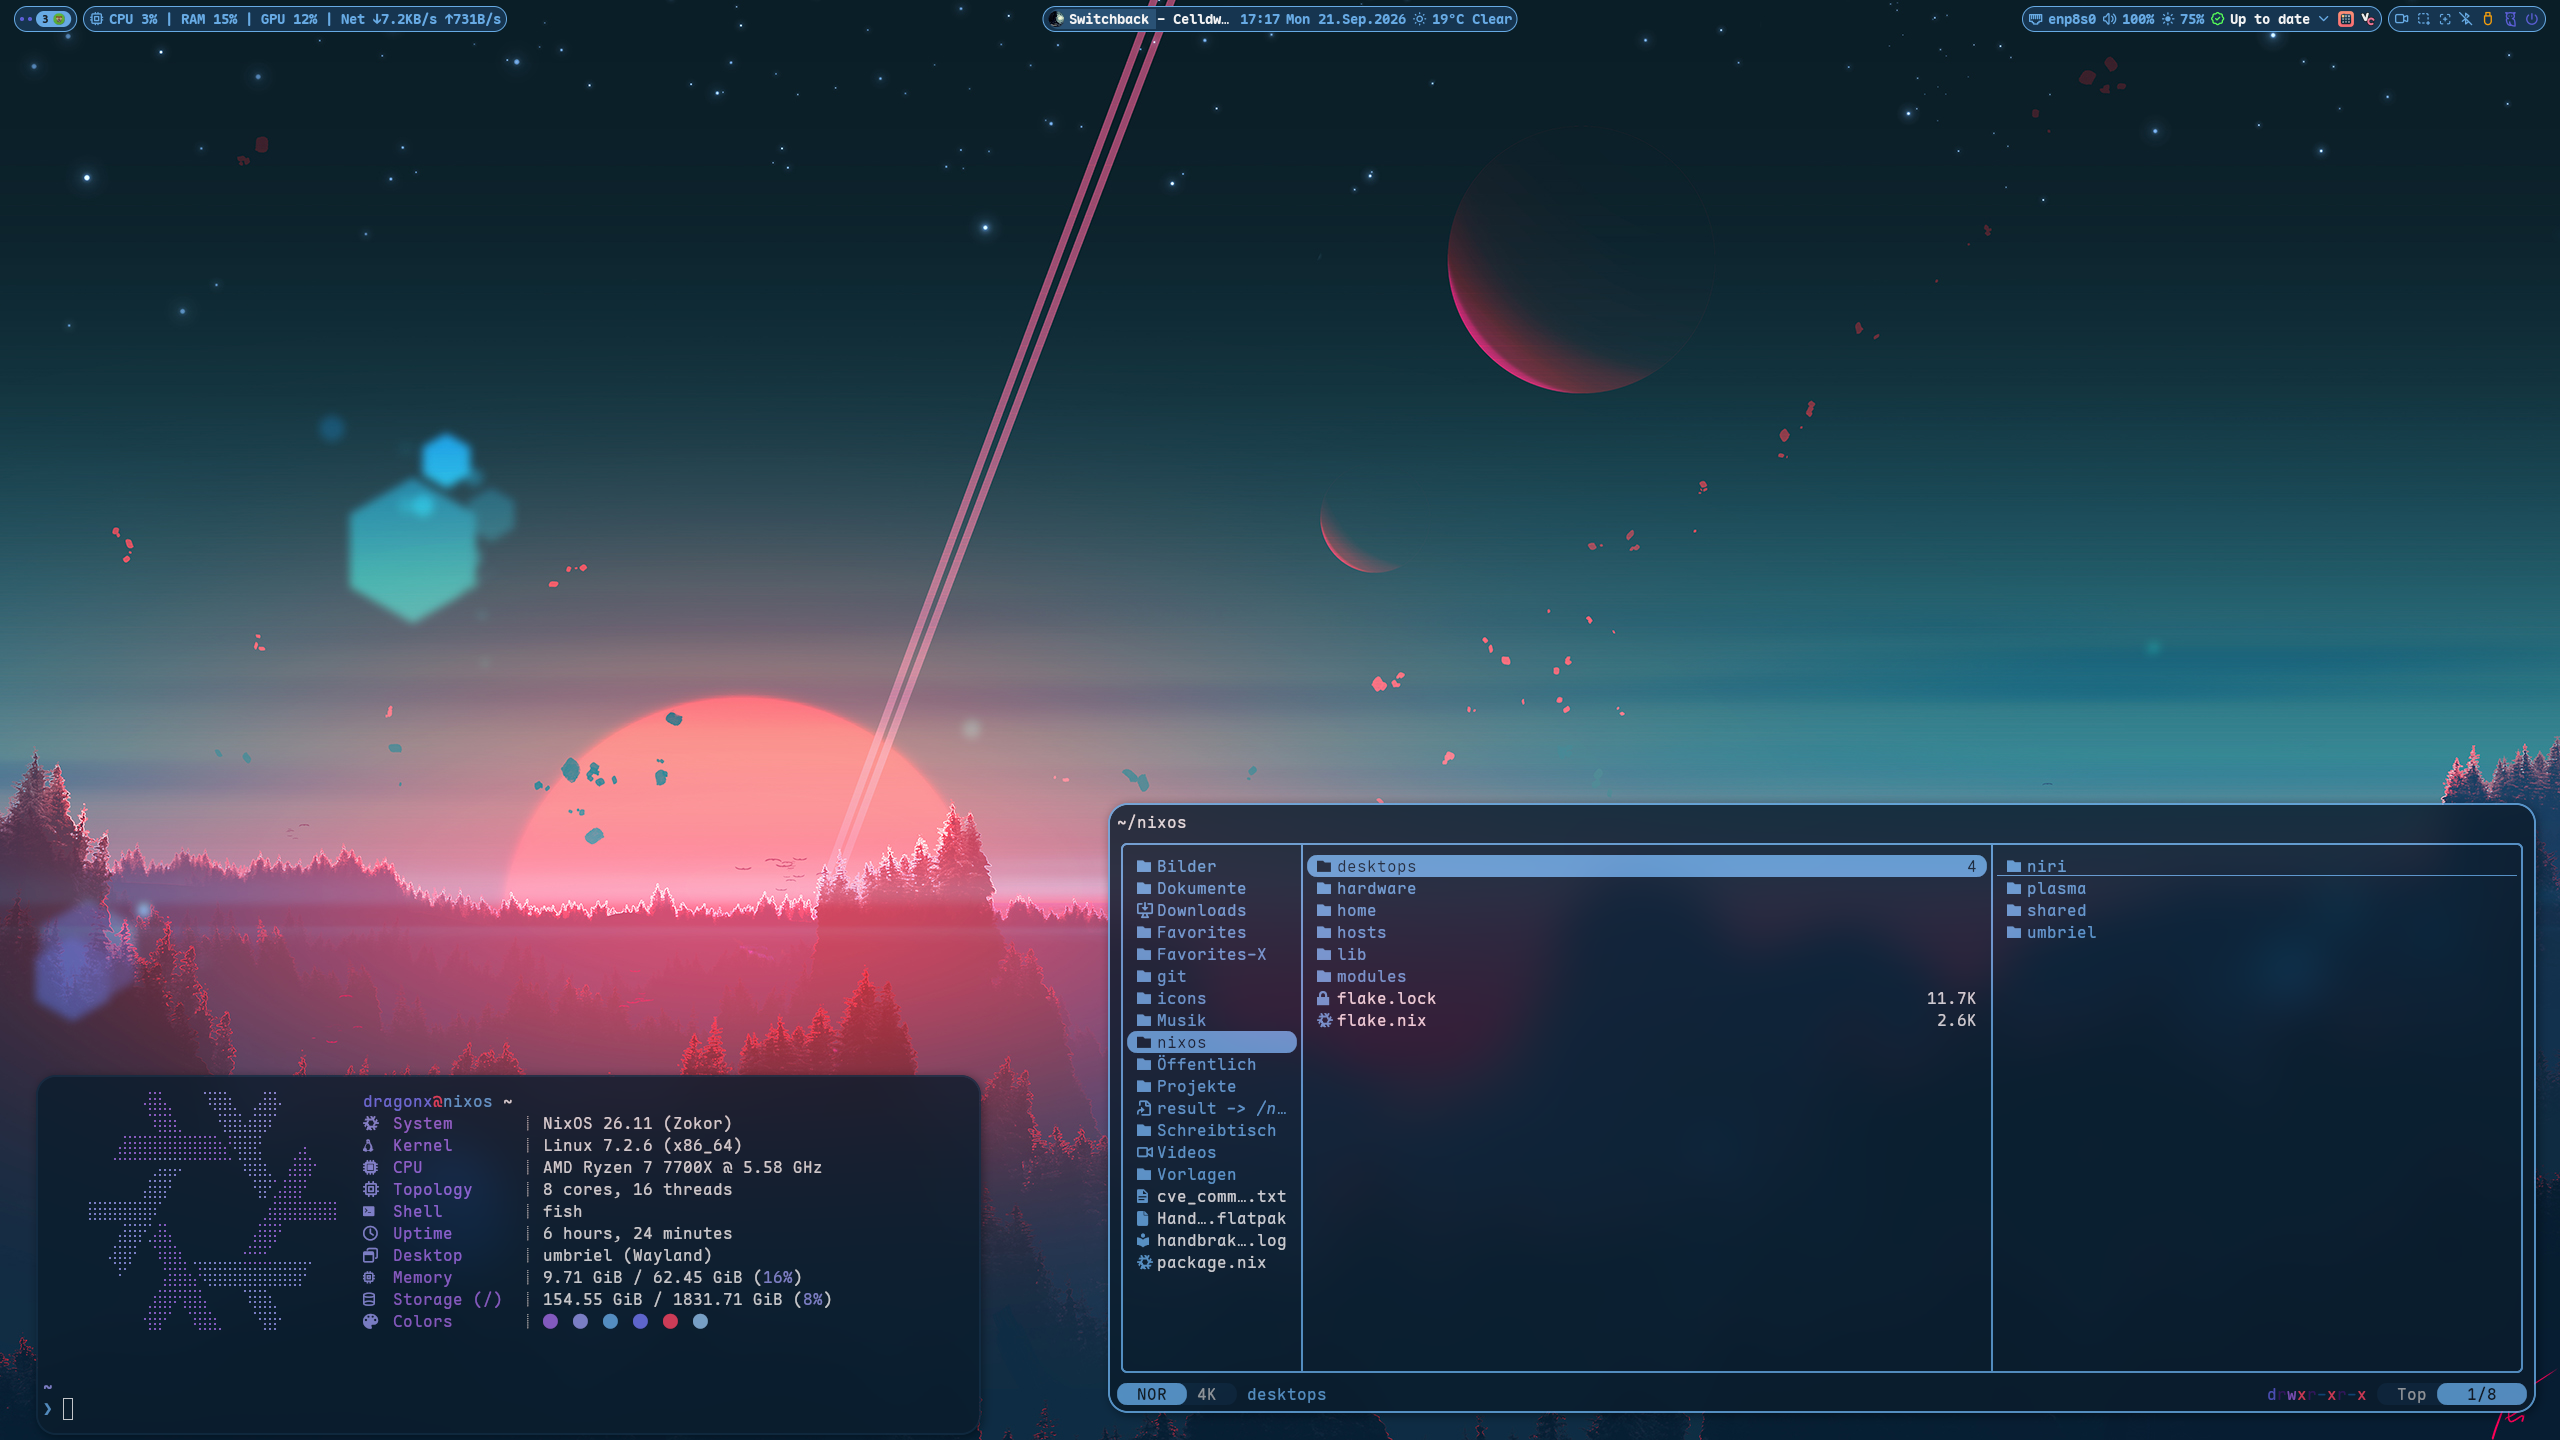Click the Up to date update status
Viewport: 2560px width, 1440px height.
(2260, 19)
